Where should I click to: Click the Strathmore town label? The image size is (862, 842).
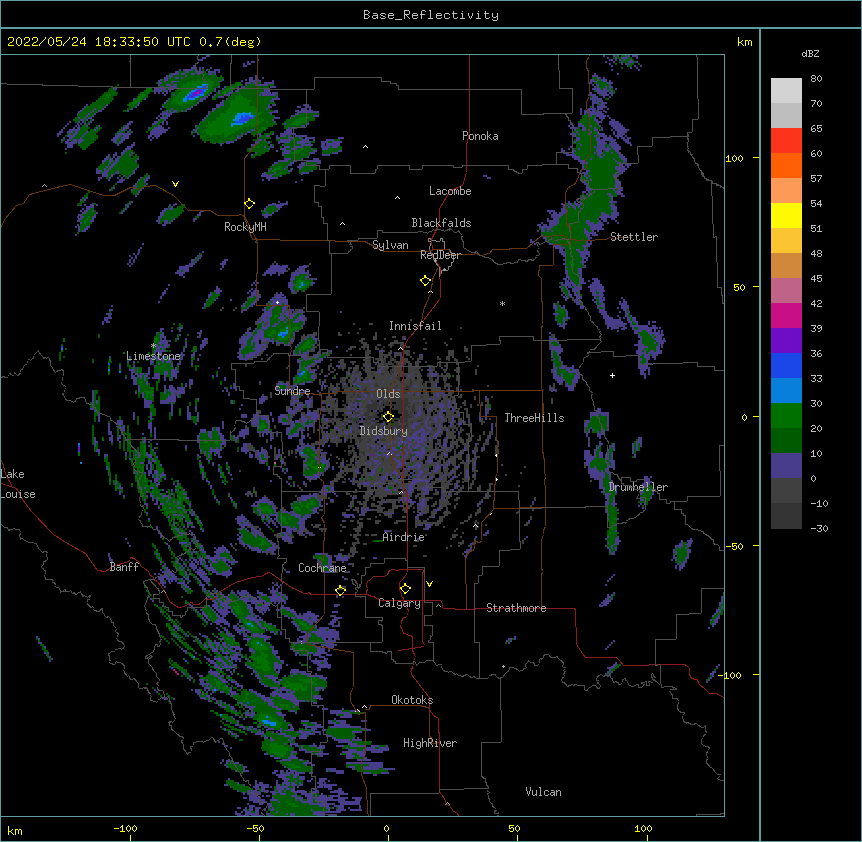516,608
